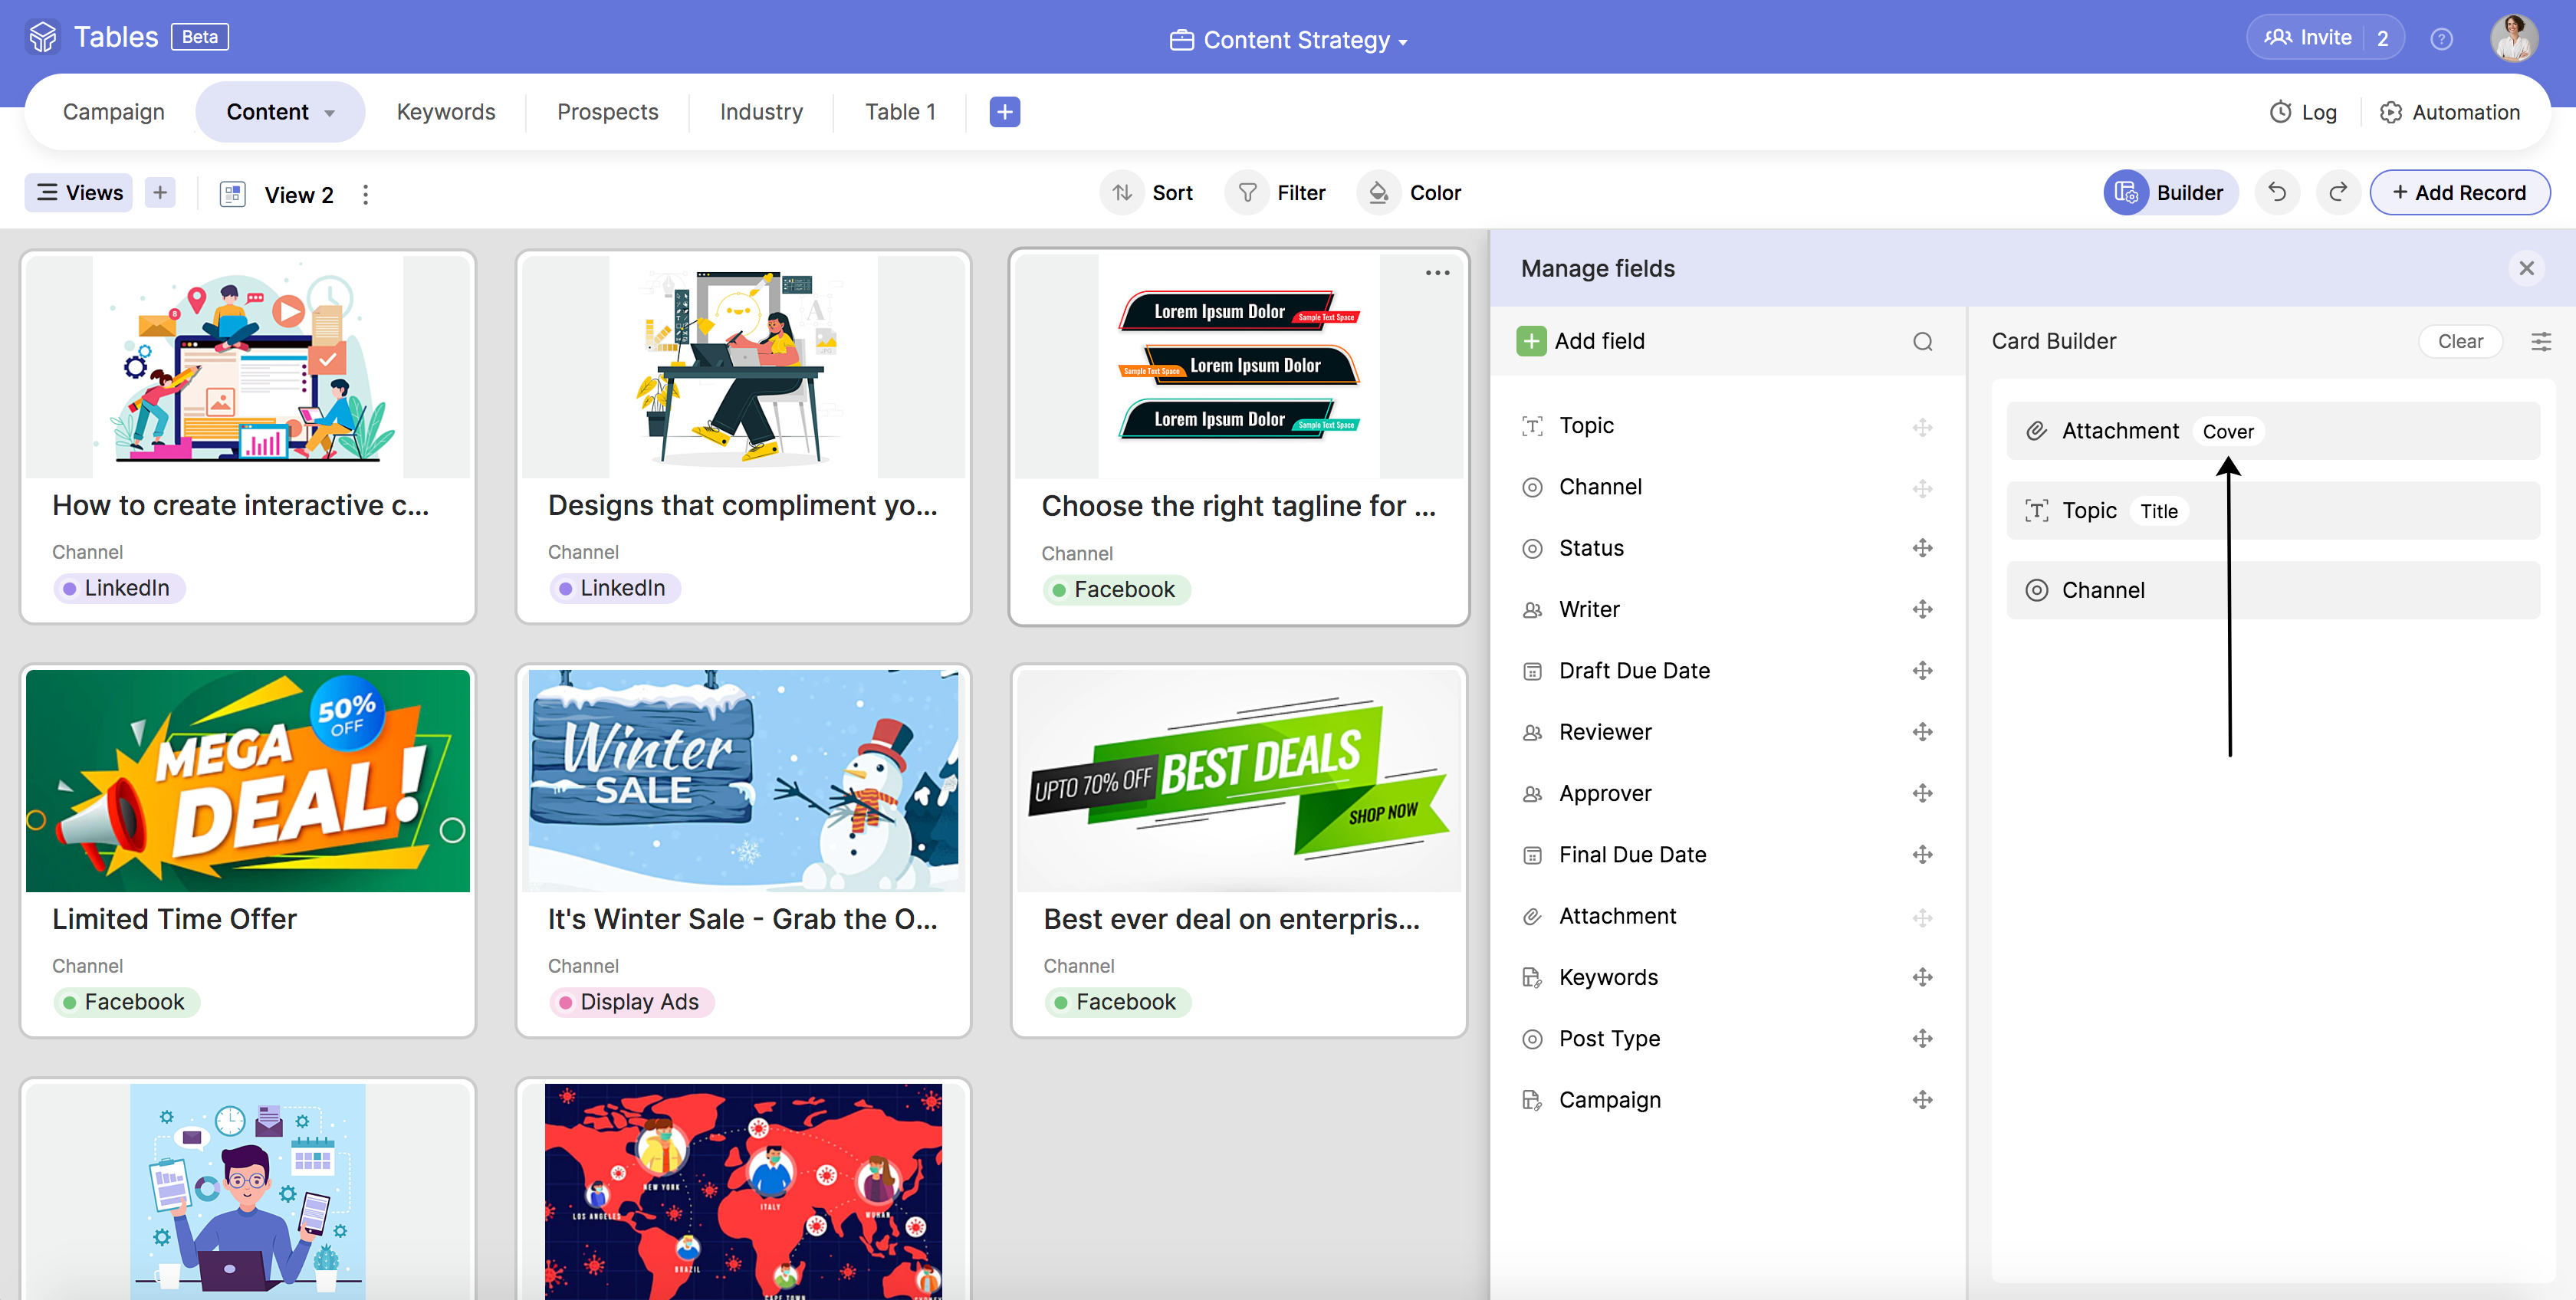Image resolution: width=2576 pixels, height=1300 pixels.
Task: Switch to the Prospects tab
Action: (x=607, y=112)
